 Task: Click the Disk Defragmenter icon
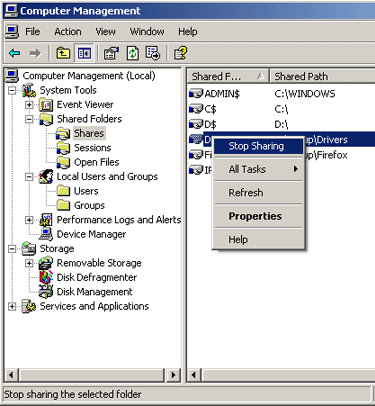click(x=46, y=277)
